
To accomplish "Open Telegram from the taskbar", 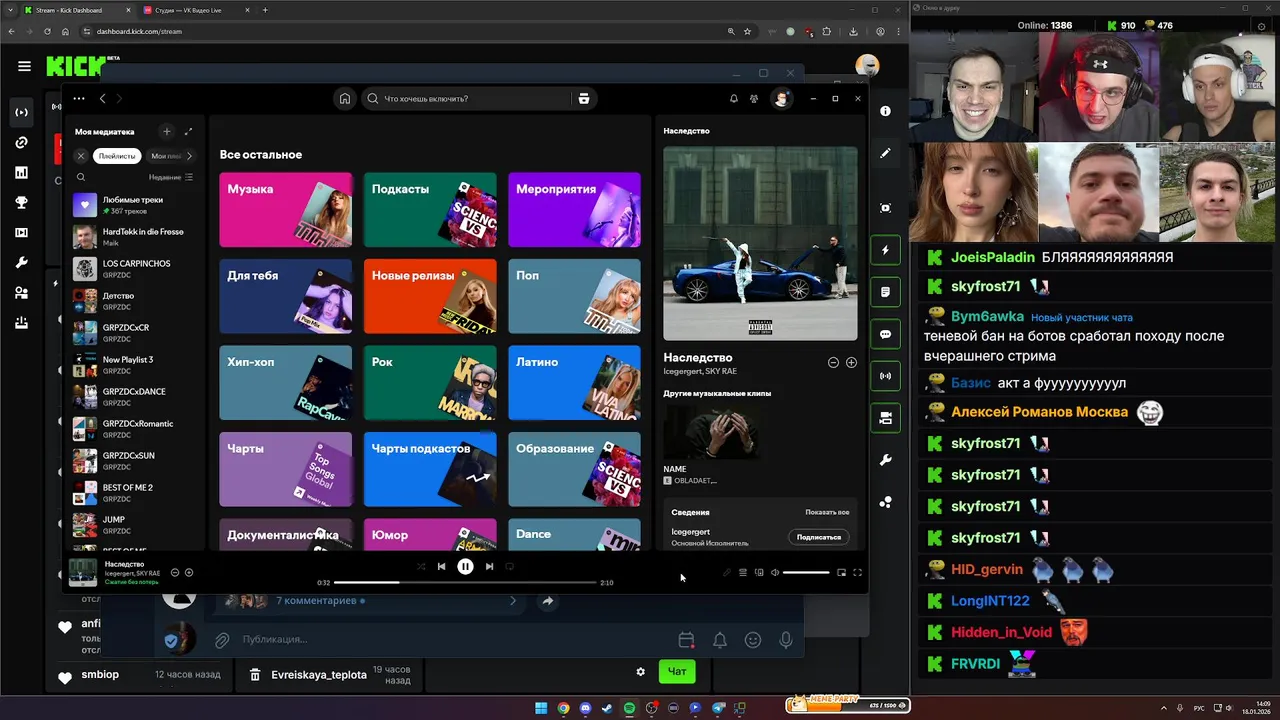I will tap(717, 708).
